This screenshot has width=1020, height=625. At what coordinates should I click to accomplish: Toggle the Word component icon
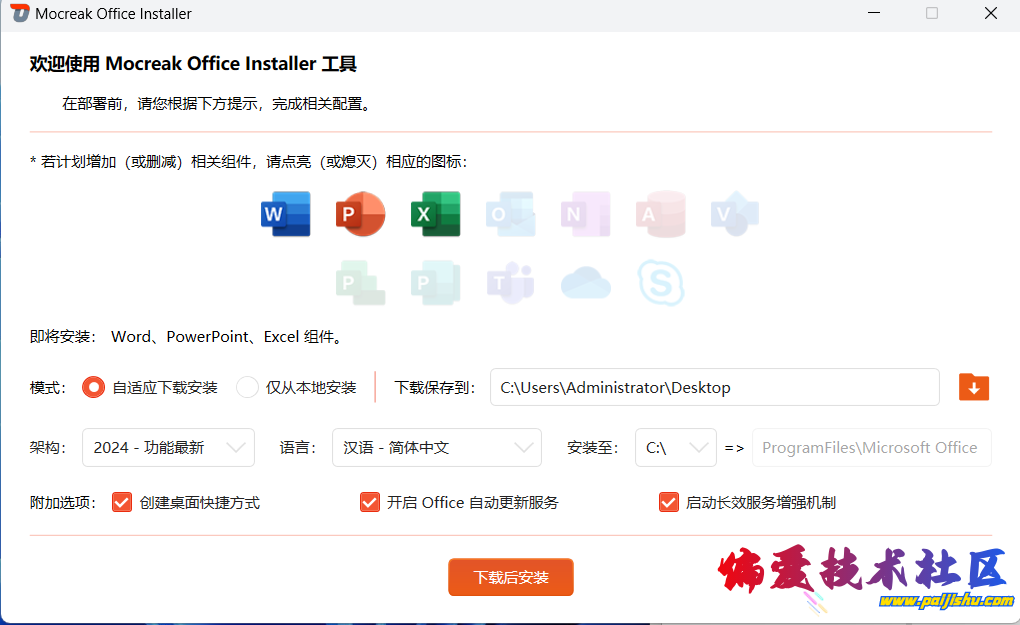coord(285,214)
